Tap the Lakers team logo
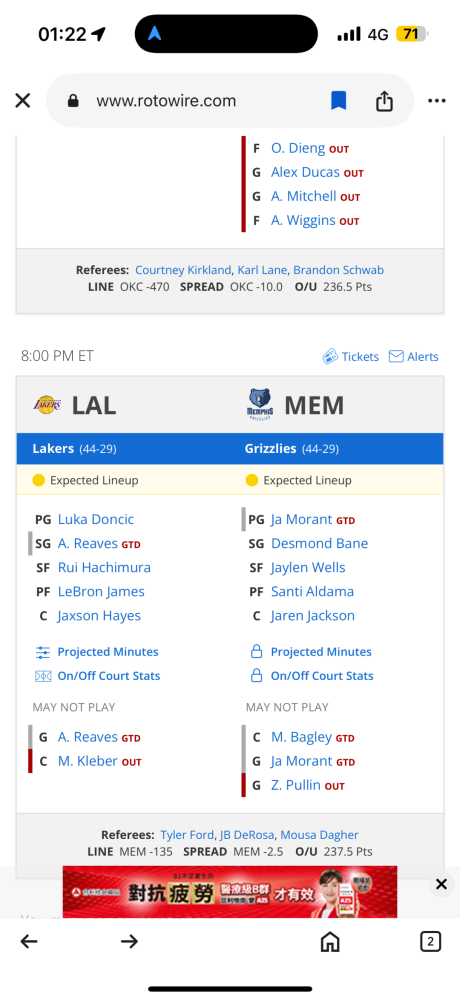 click(48, 404)
